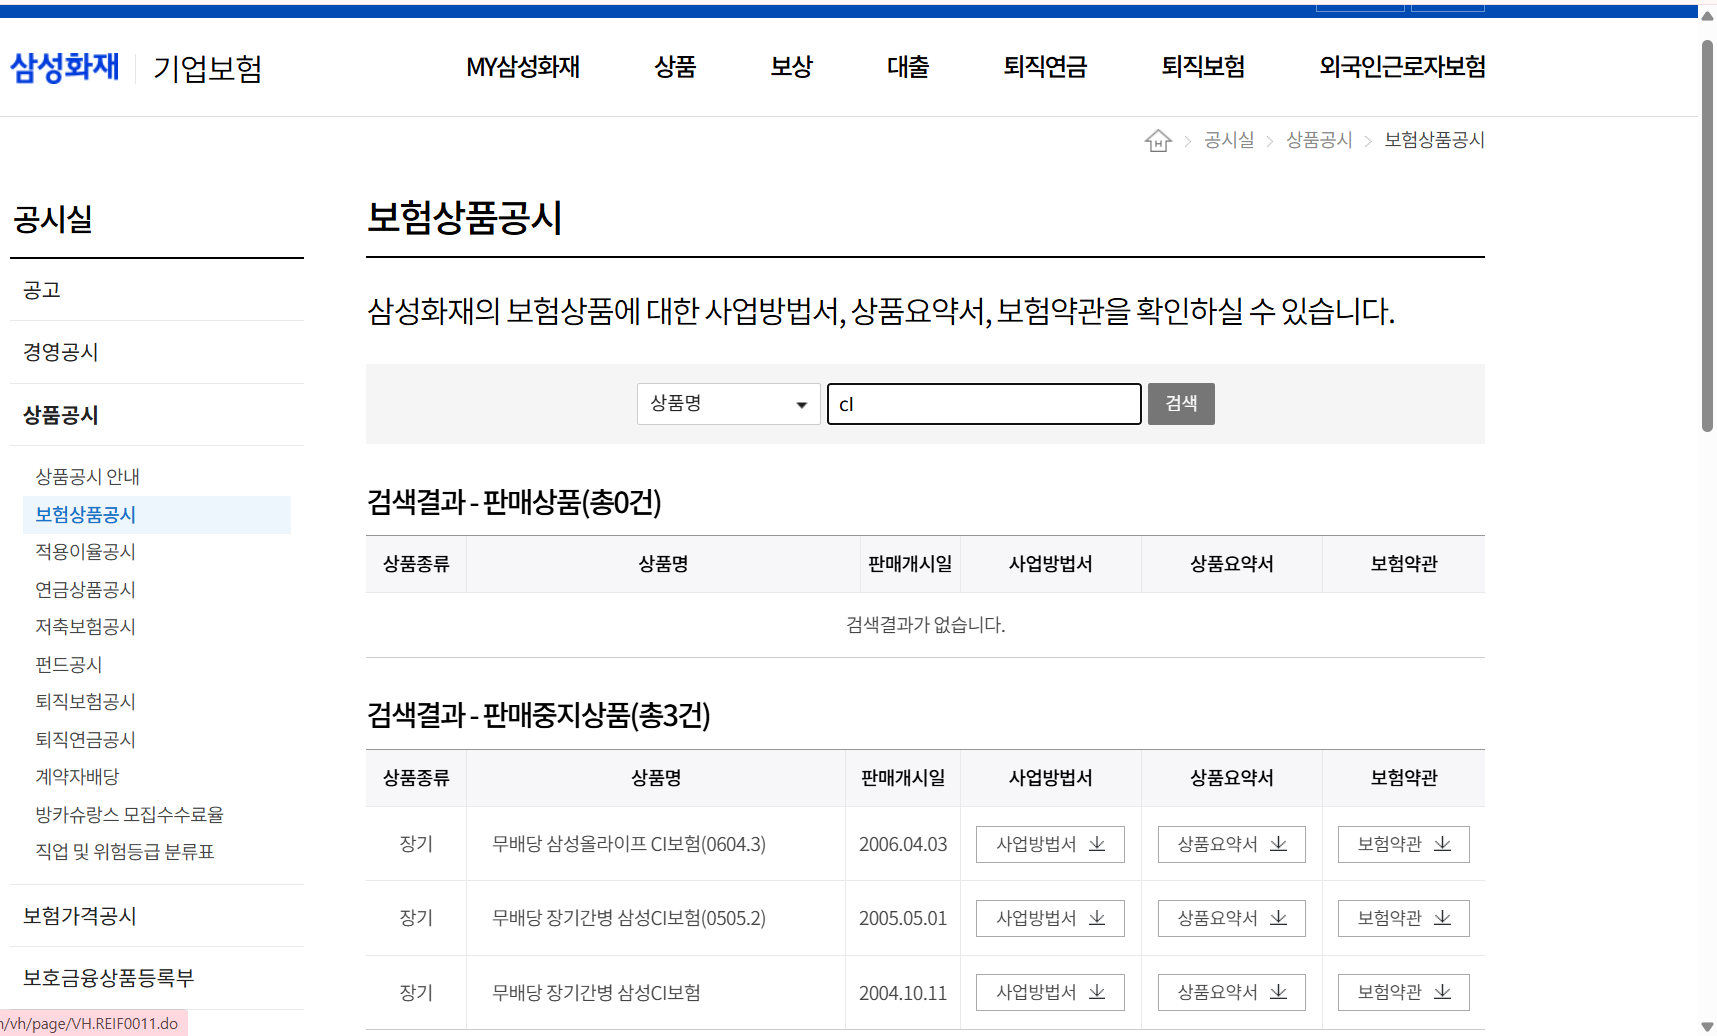This screenshot has height=1036, width=1717.
Task: Download 사업방법서 for 2004.10.11 product
Action: [x=1050, y=992]
